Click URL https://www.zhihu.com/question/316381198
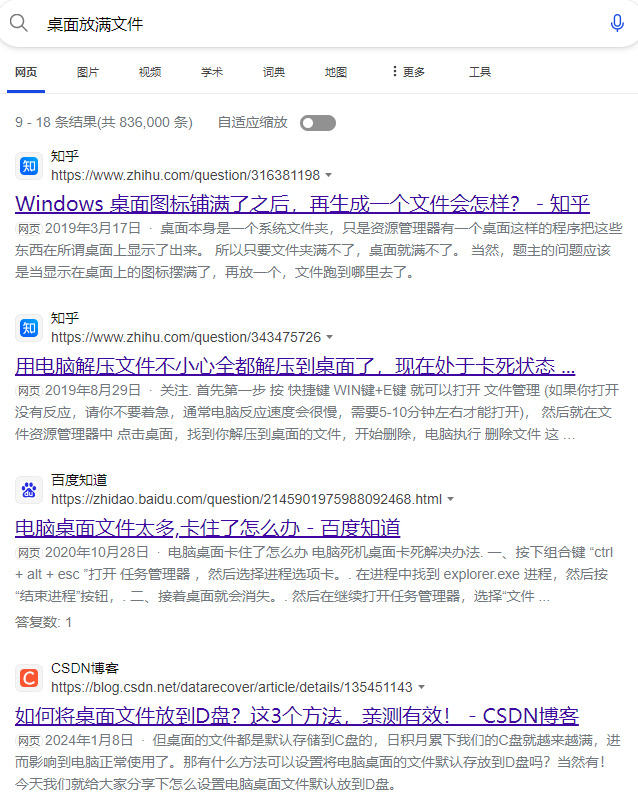 [185, 176]
